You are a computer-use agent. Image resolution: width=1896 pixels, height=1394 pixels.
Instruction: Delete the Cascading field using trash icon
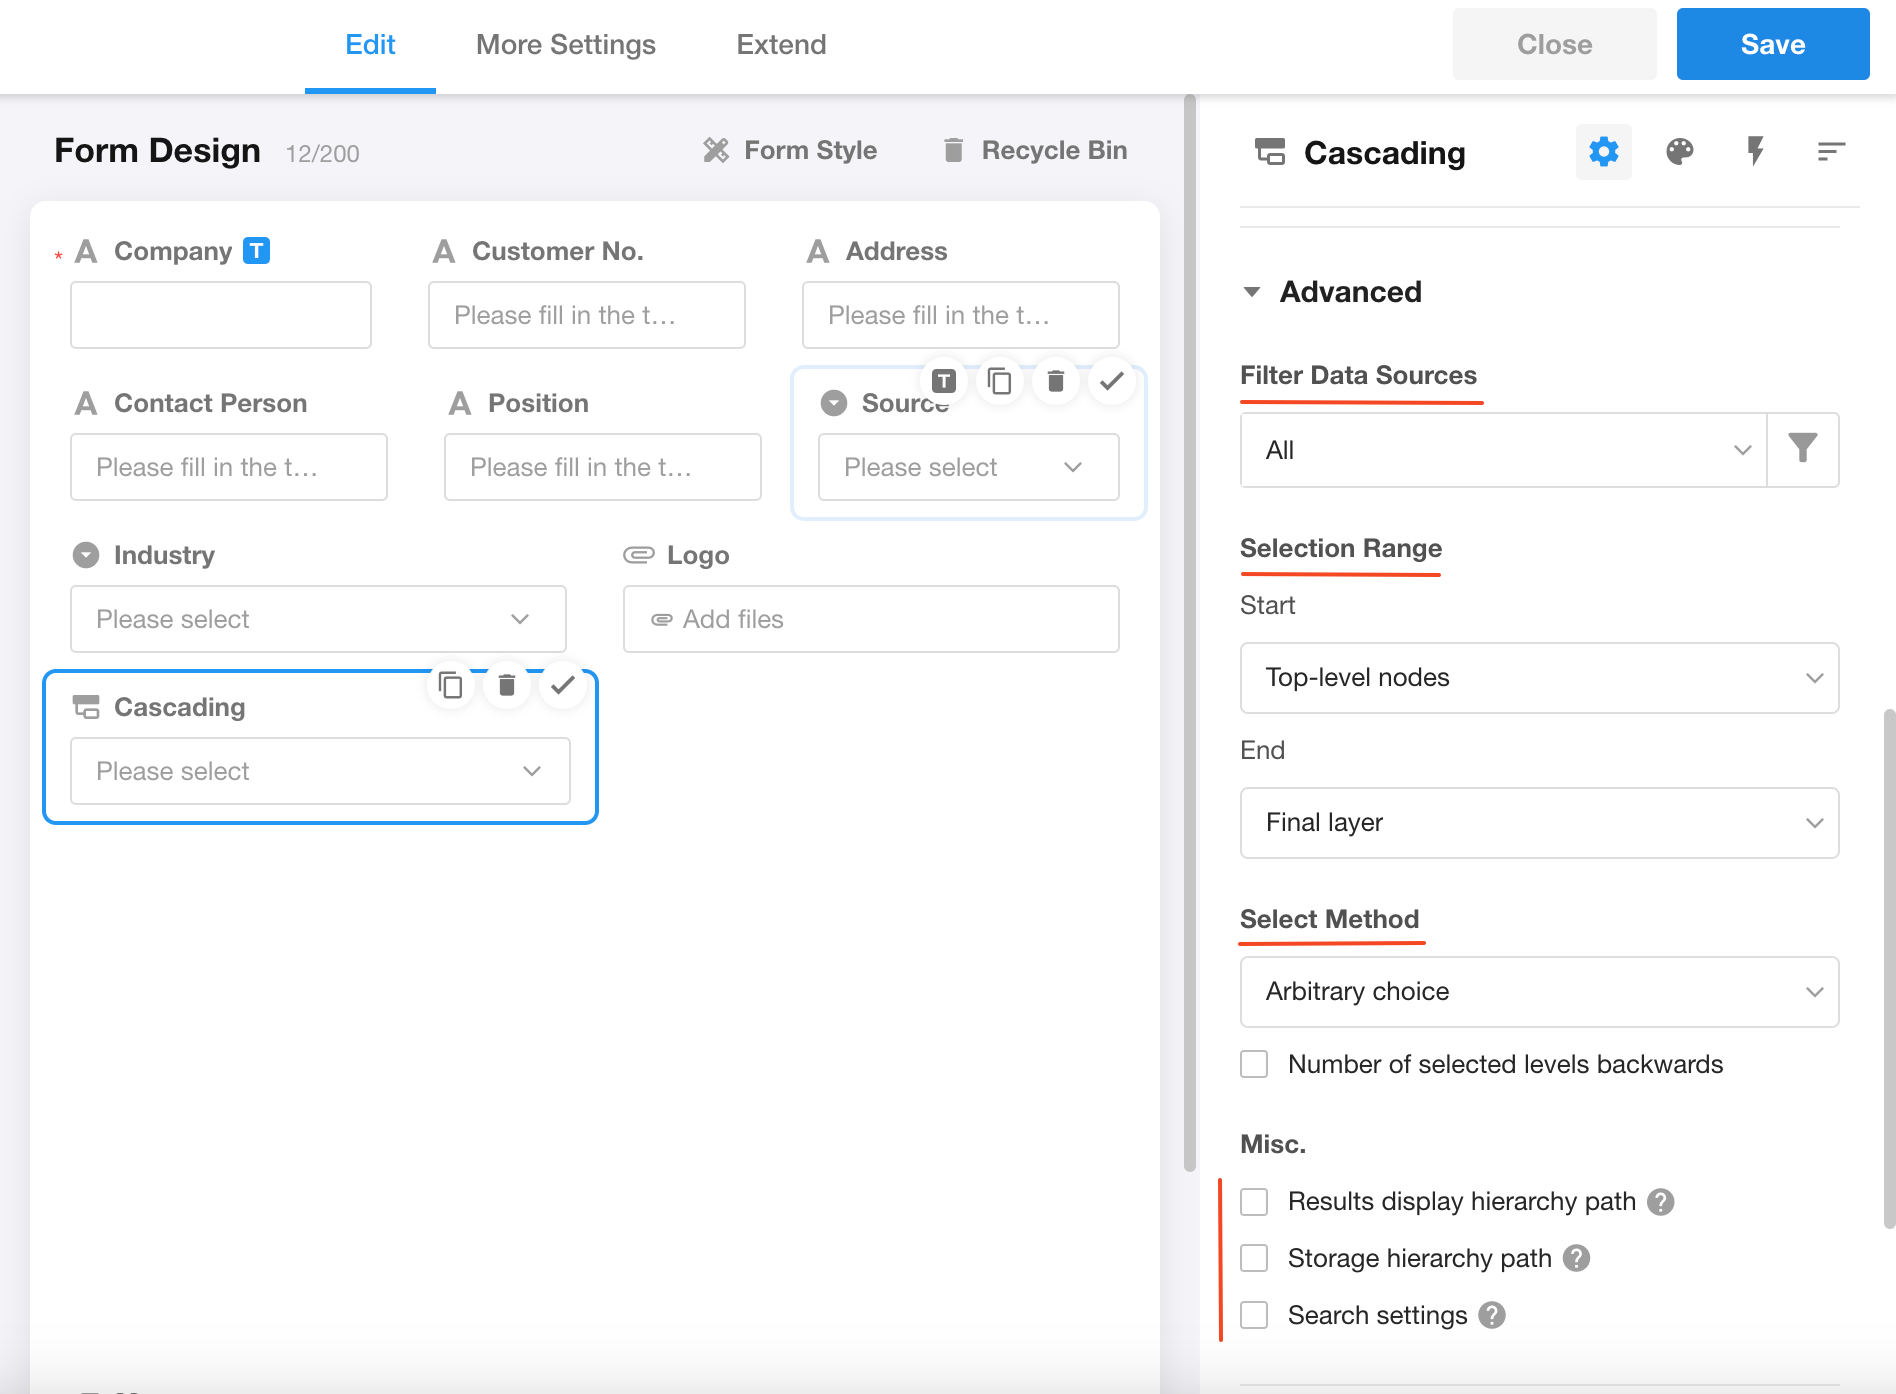coord(507,685)
